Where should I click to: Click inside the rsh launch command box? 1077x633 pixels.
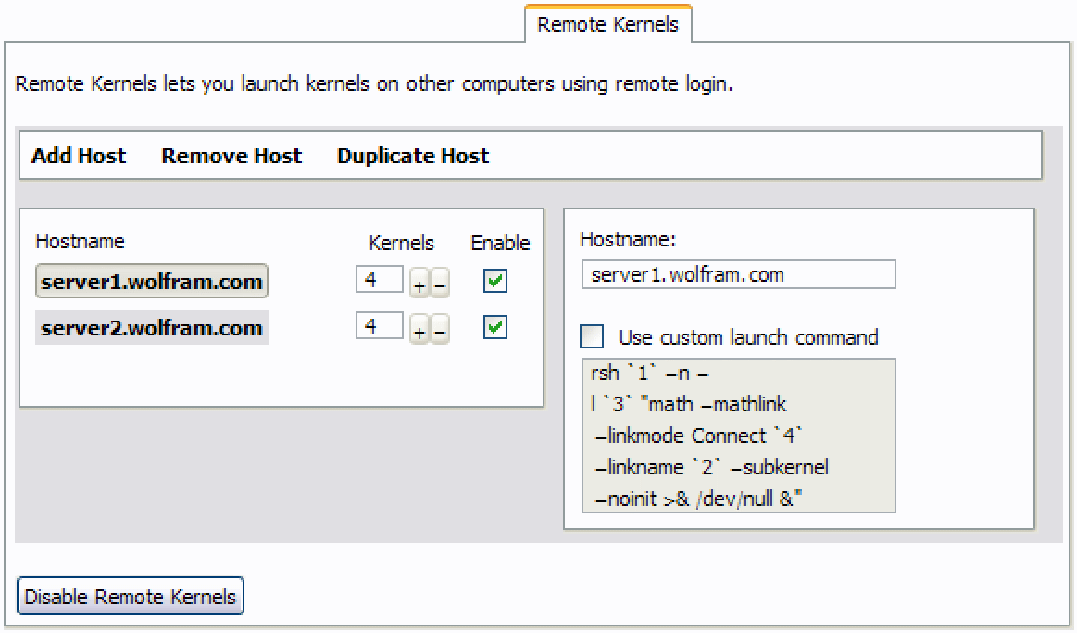(x=738, y=435)
